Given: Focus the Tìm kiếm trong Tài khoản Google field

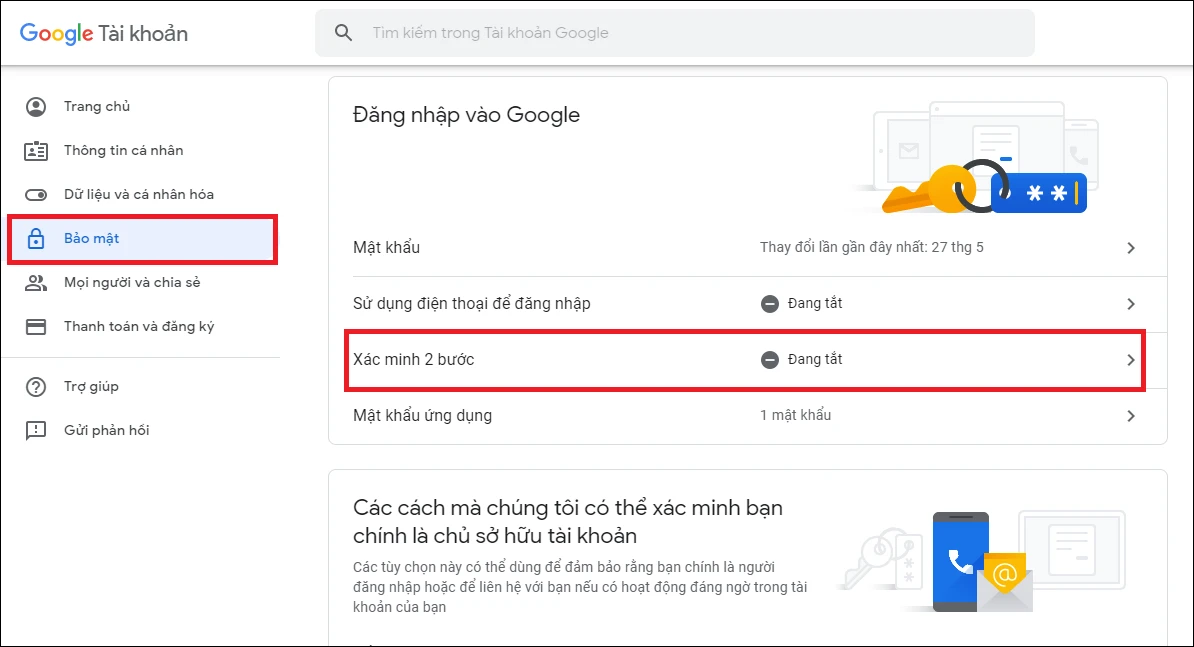Looking at the screenshot, I should point(690,33).
